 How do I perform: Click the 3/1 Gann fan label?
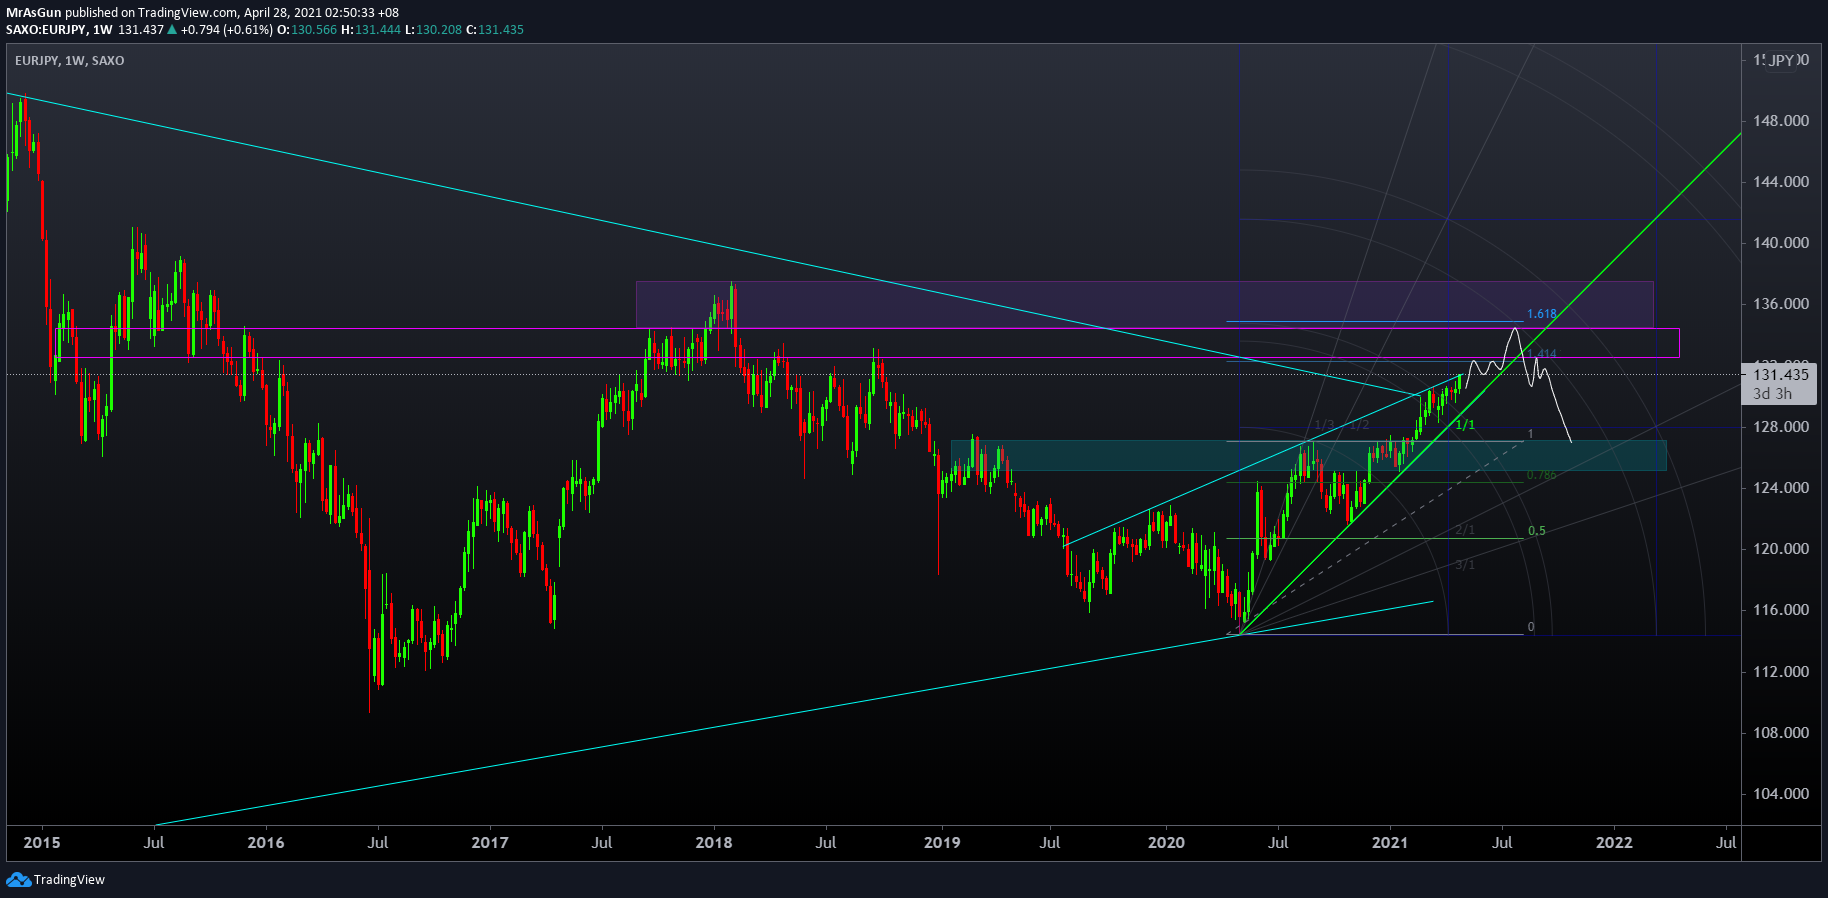click(x=1465, y=565)
